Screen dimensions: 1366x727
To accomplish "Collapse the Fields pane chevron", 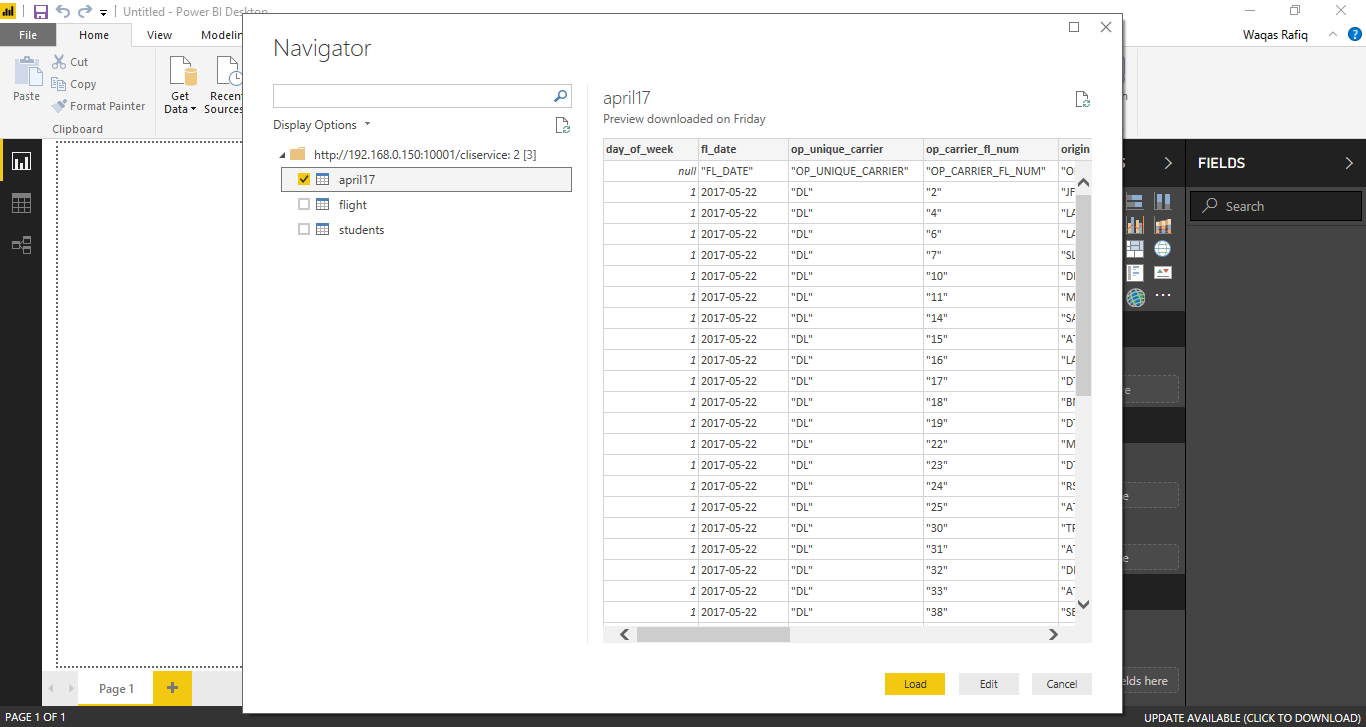I will tap(1349, 163).
